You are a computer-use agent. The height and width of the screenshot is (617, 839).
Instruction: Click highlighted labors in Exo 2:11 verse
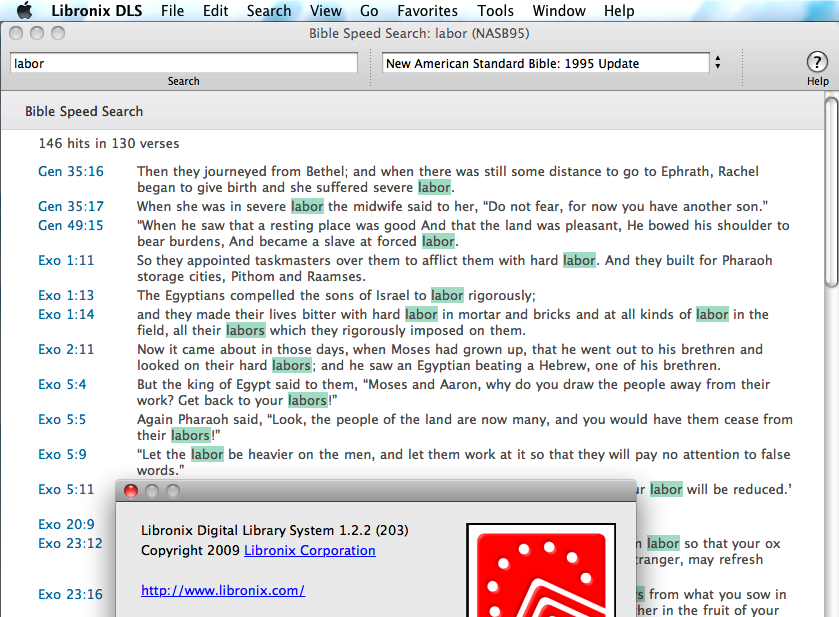click(x=292, y=365)
